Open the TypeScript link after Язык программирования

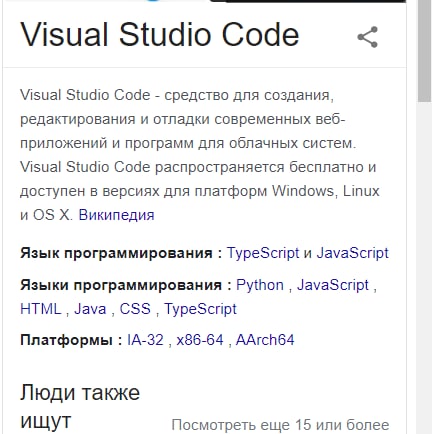pyautogui.click(x=263, y=253)
